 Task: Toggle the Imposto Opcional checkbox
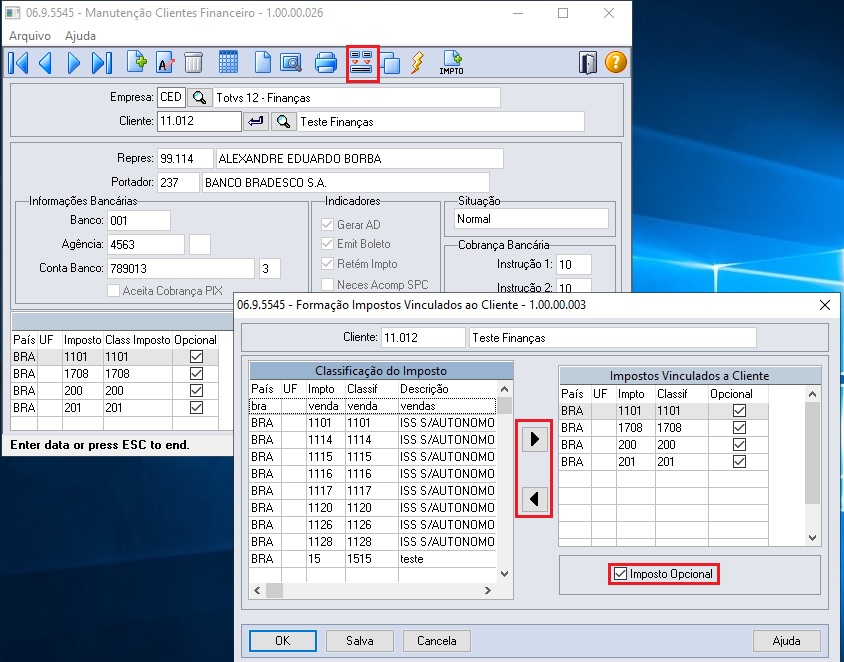click(x=621, y=574)
